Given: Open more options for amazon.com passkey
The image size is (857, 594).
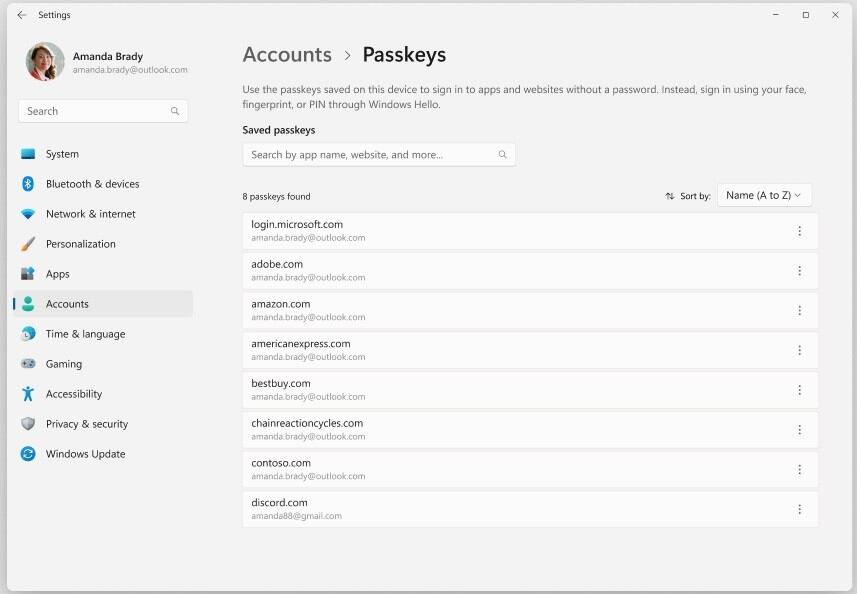Looking at the screenshot, I should pos(799,311).
